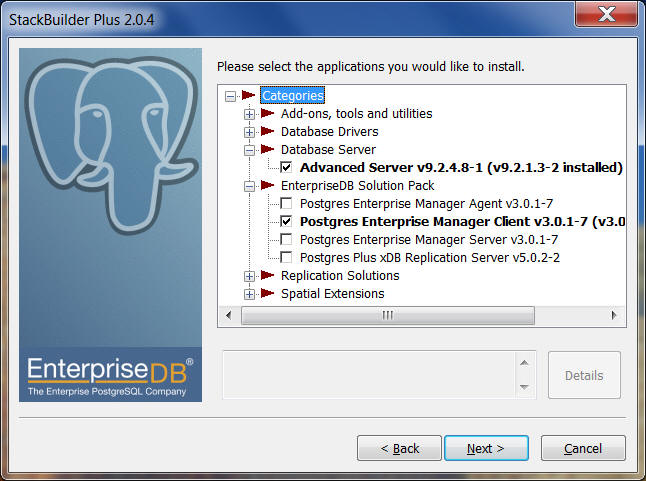Click the description box down arrow
The image size is (646, 481).
click(524, 387)
